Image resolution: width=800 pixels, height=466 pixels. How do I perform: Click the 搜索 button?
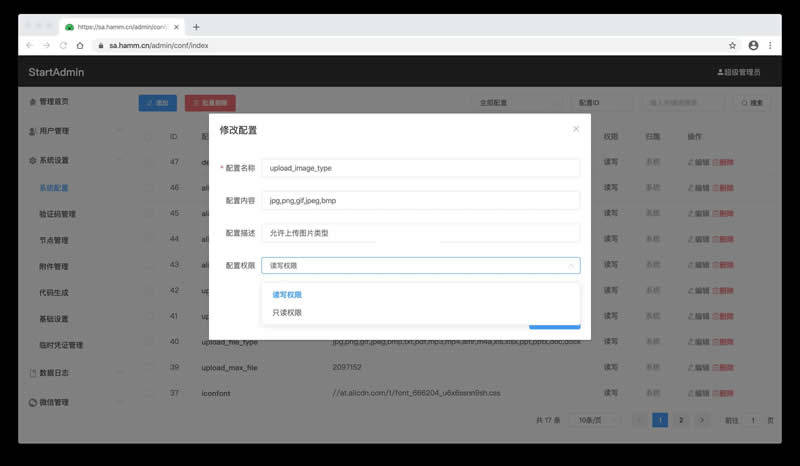pyautogui.click(x=752, y=103)
